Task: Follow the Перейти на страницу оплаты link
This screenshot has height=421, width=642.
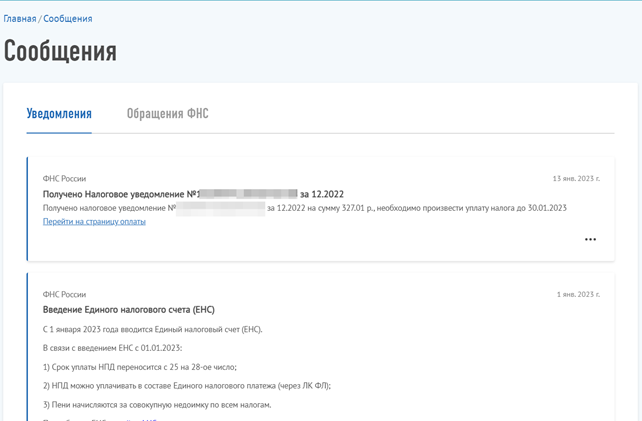Action: (x=94, y=222)
